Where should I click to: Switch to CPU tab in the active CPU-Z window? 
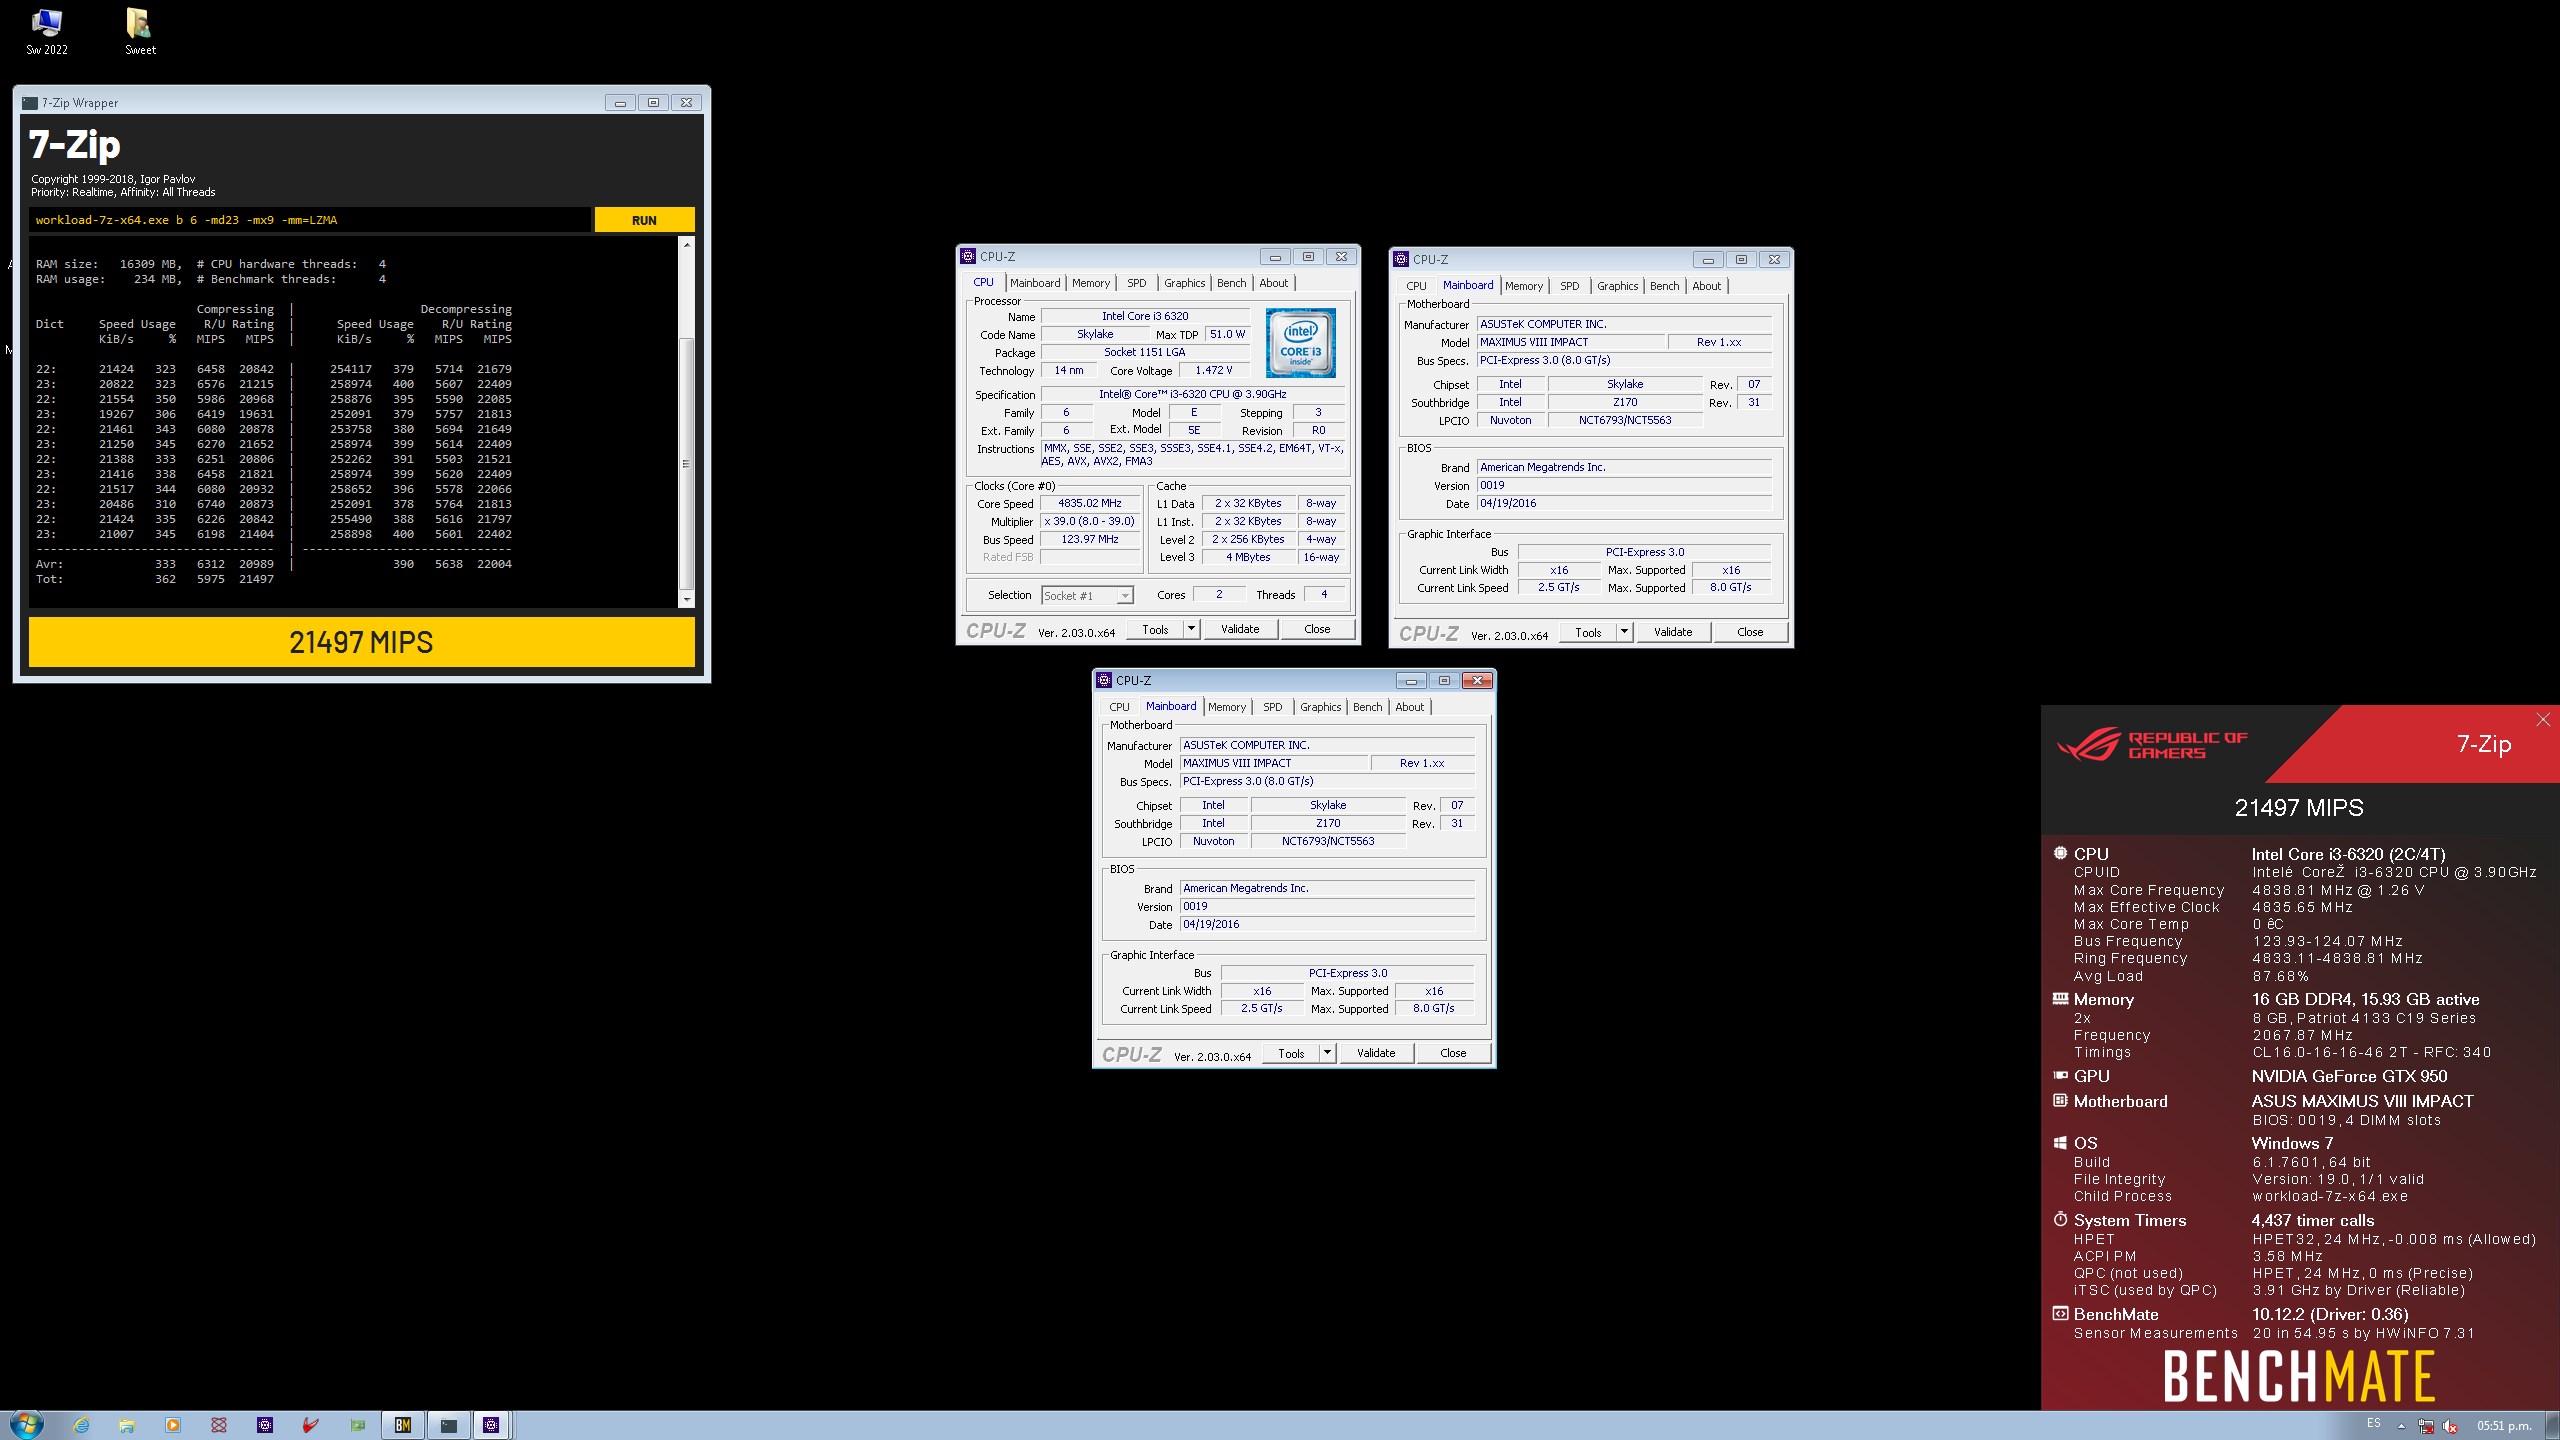[x=1119, y=707]
